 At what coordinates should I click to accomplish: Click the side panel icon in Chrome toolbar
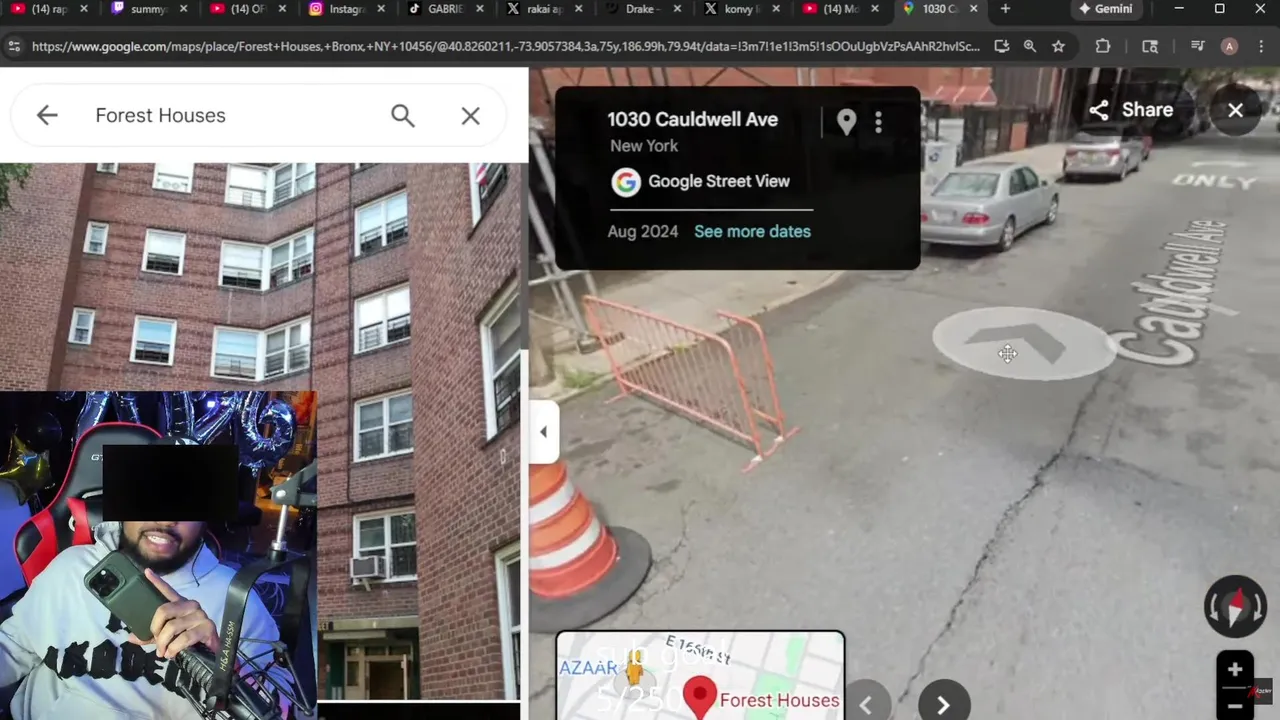click(1150, 46)
